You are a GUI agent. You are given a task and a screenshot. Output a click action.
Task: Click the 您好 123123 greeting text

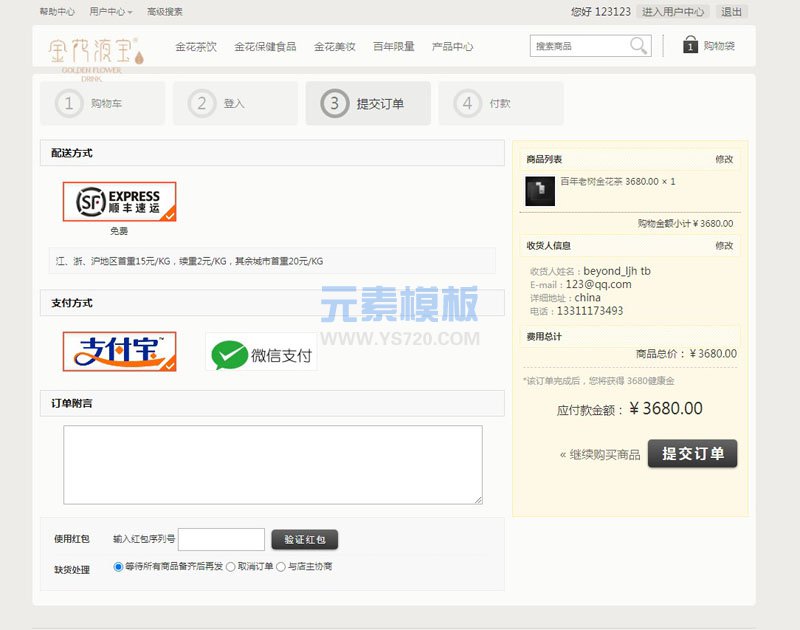(x=601, y=12)
